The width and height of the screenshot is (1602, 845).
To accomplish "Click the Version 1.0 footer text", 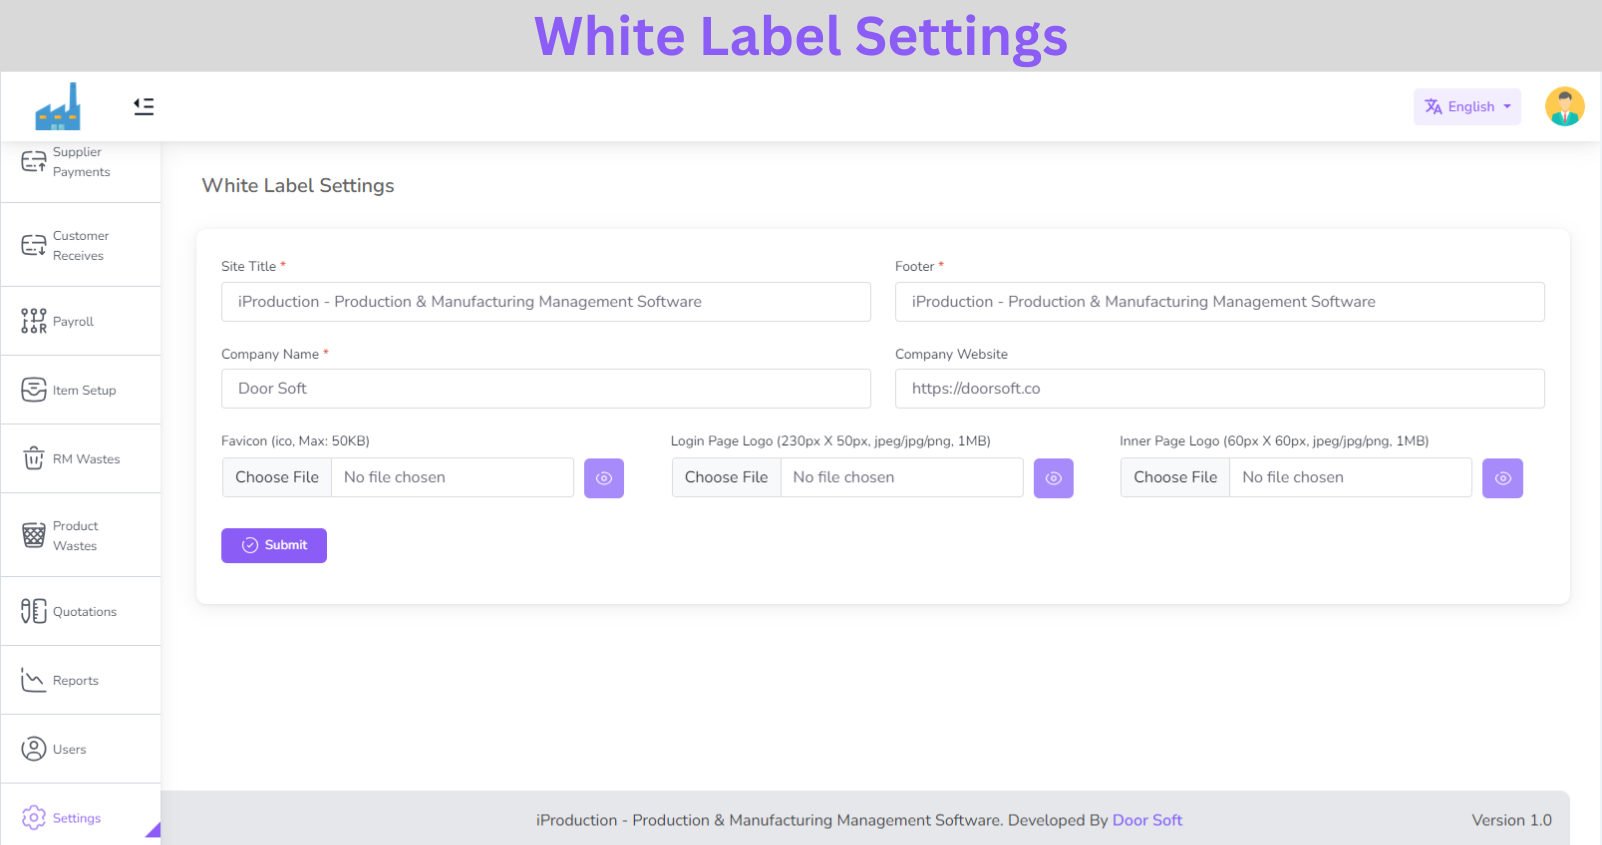I will (x=1511, y=820).
